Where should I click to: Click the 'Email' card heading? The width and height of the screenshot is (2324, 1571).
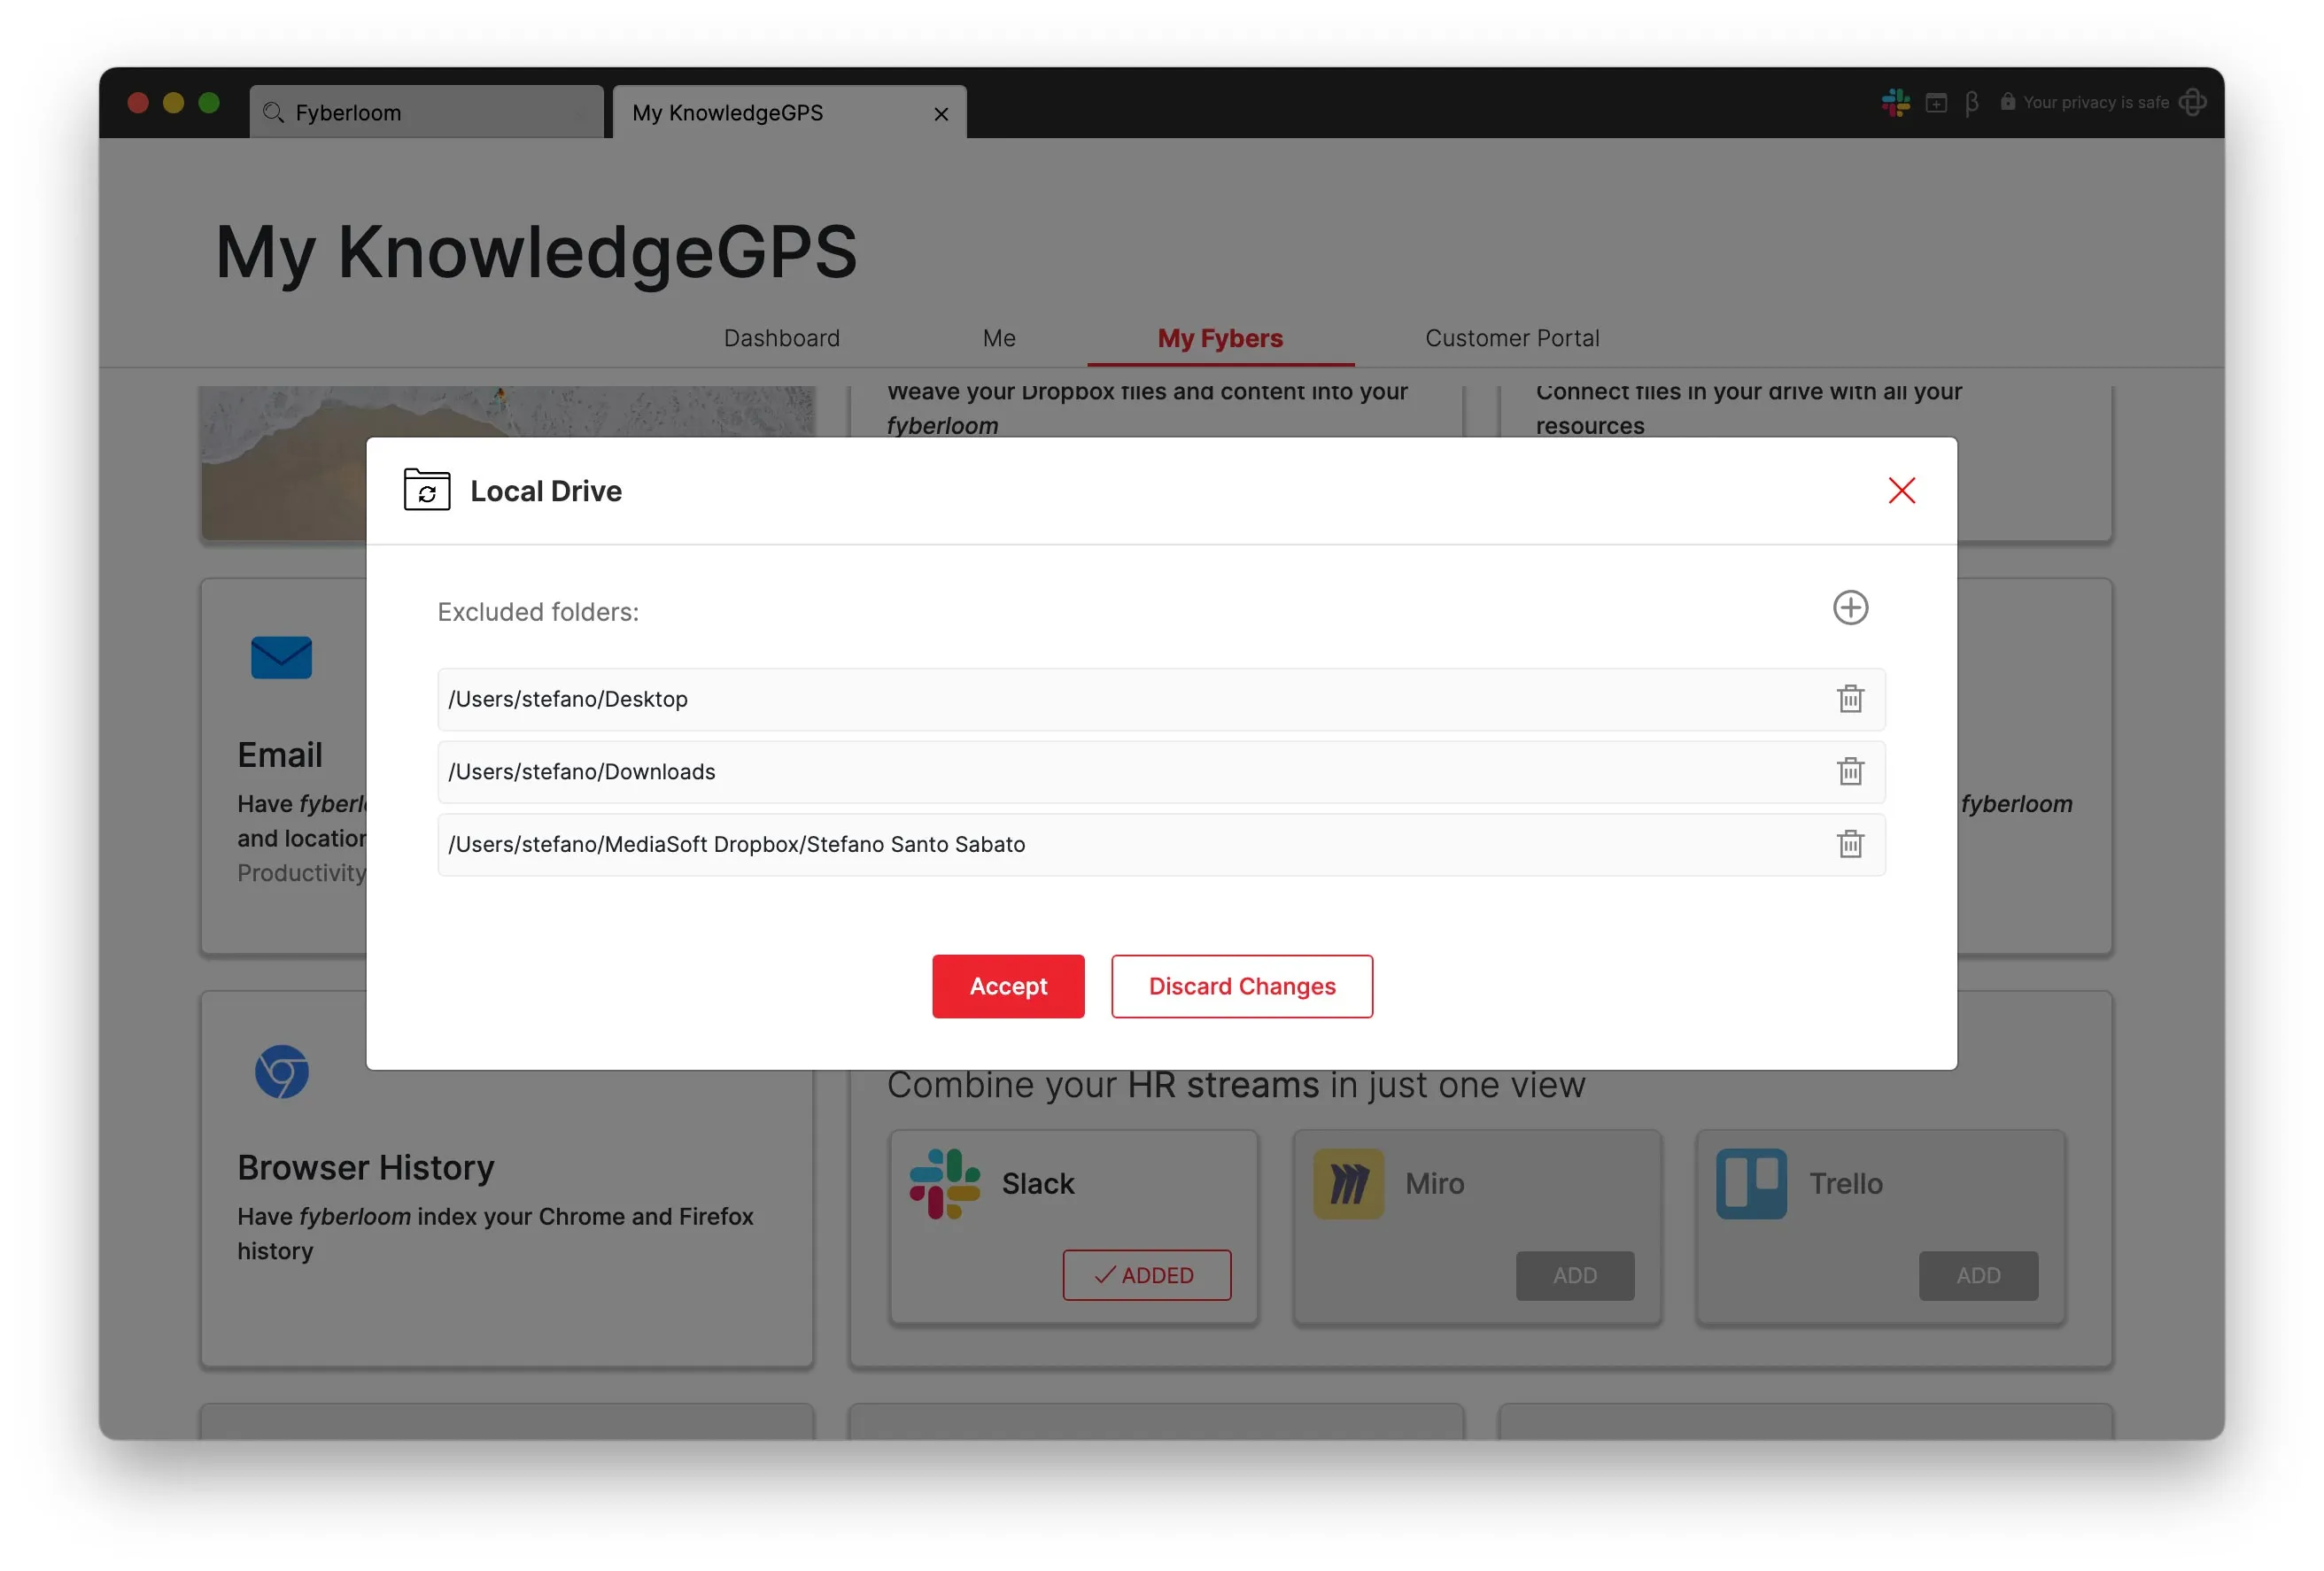[279, 754]
